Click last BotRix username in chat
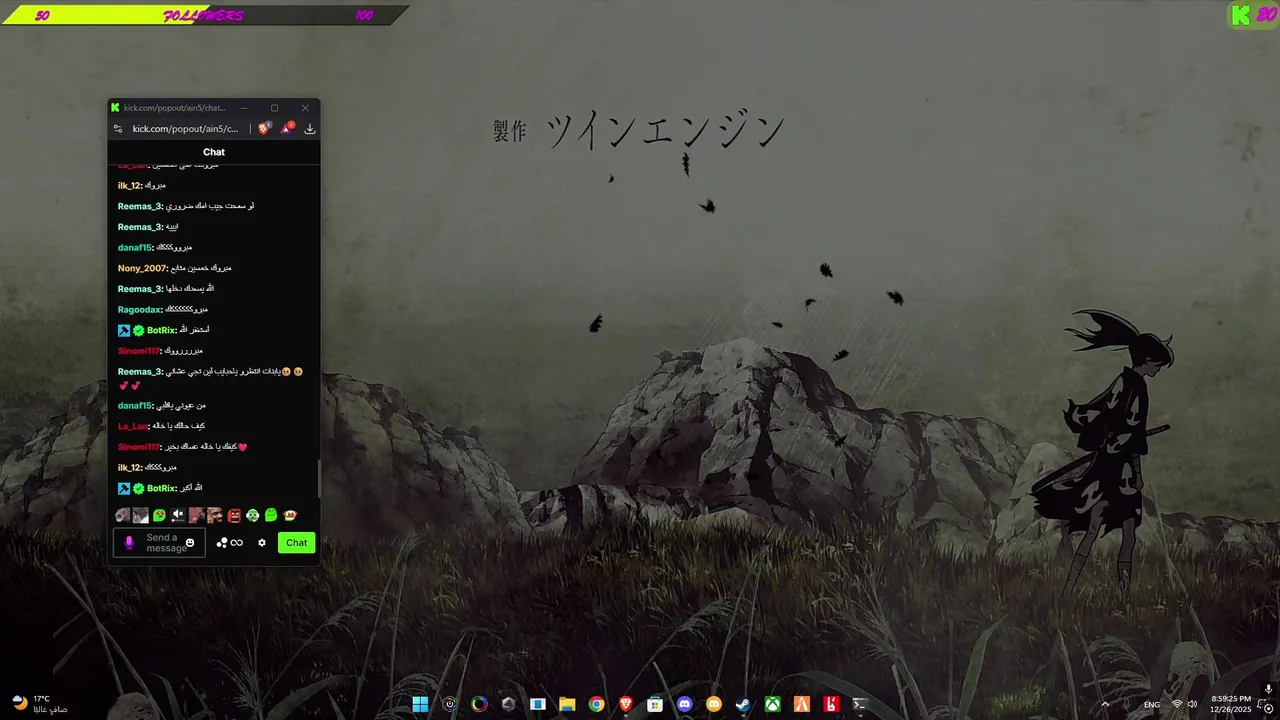The width and height of the screenshot is (1280, 720). click(161, 488)
